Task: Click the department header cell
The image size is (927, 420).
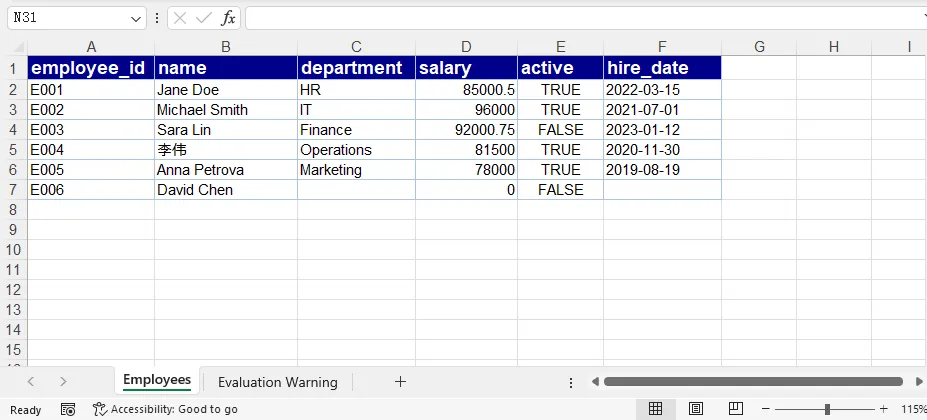Action: [x=356, y=68]
